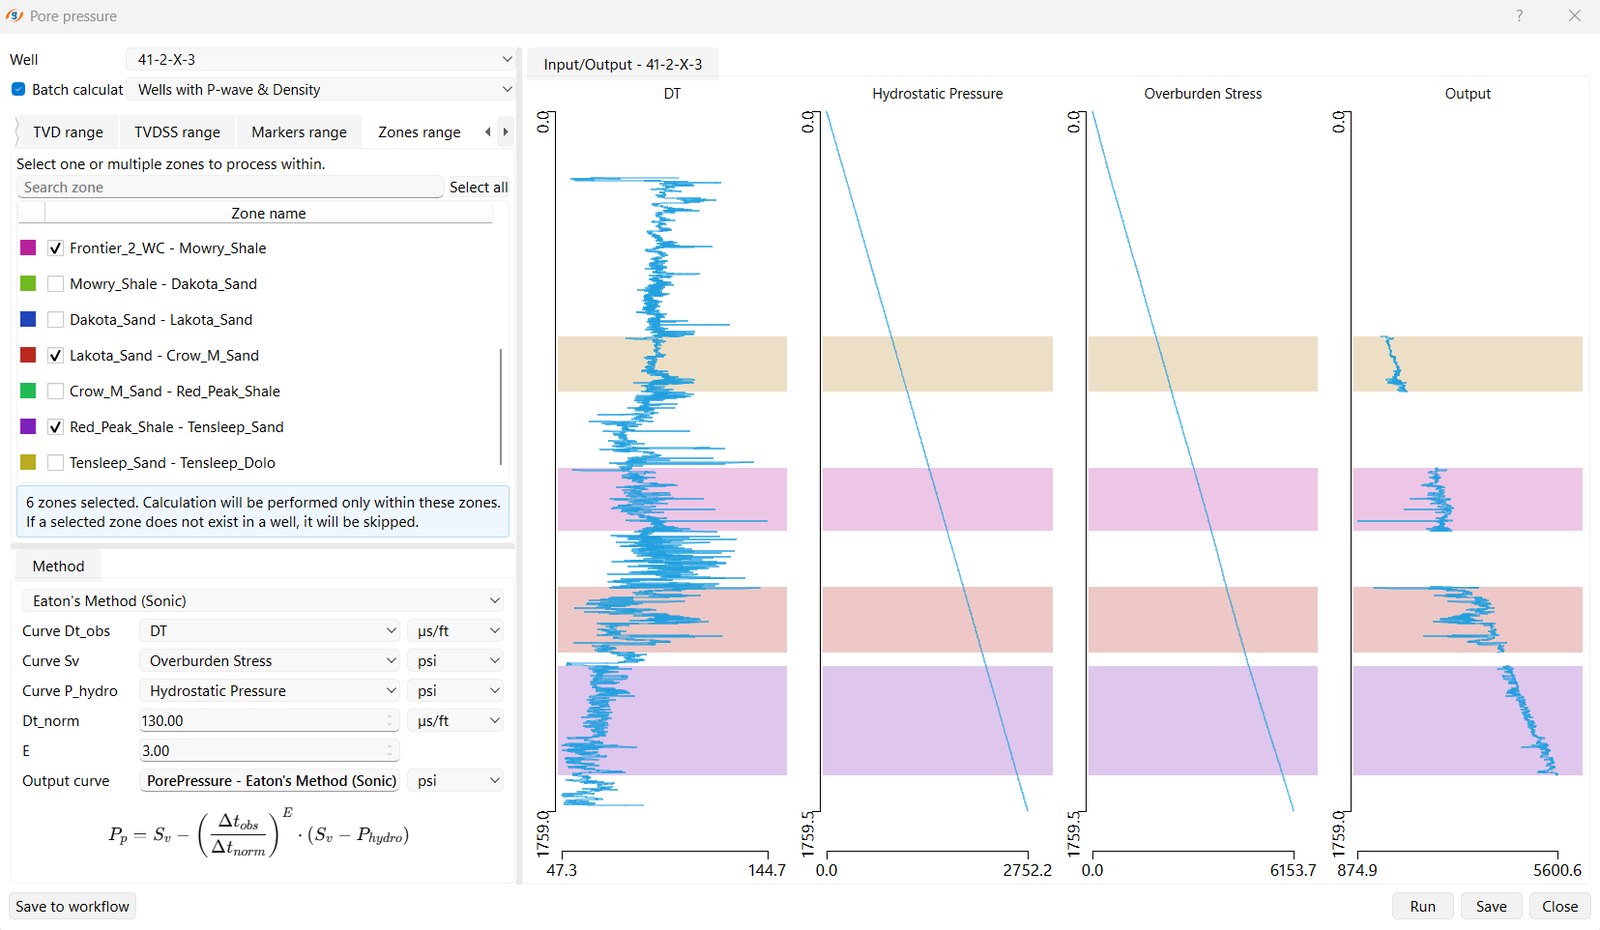This screenshot has height=930, width=1600.
Task: Click the blue Dakota_Sand zone color swatch
Action: (28, 320)
